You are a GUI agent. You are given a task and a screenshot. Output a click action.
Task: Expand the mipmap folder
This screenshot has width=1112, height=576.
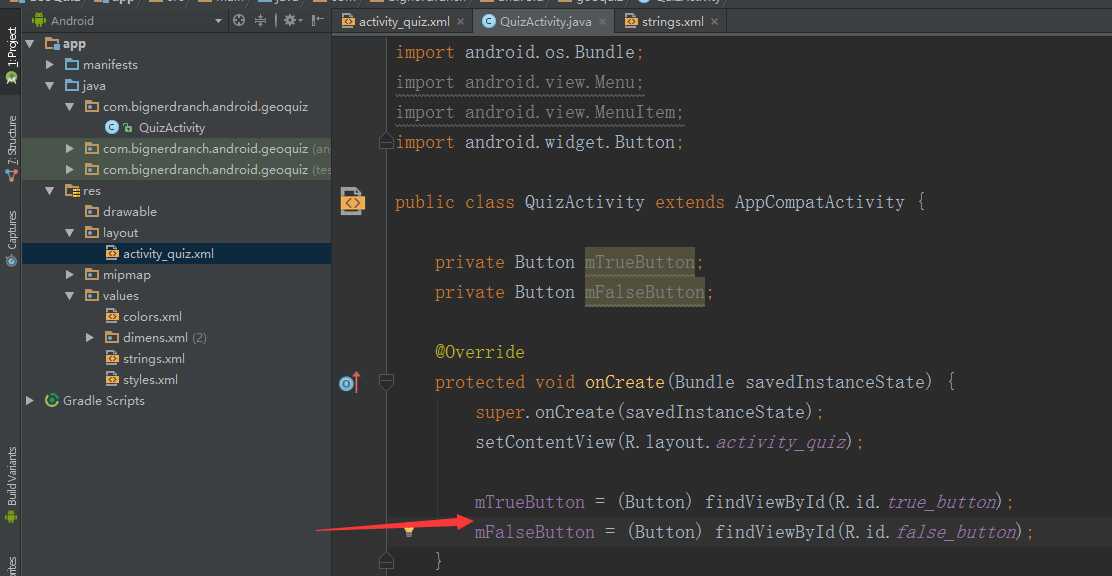[x=70, y=275]
